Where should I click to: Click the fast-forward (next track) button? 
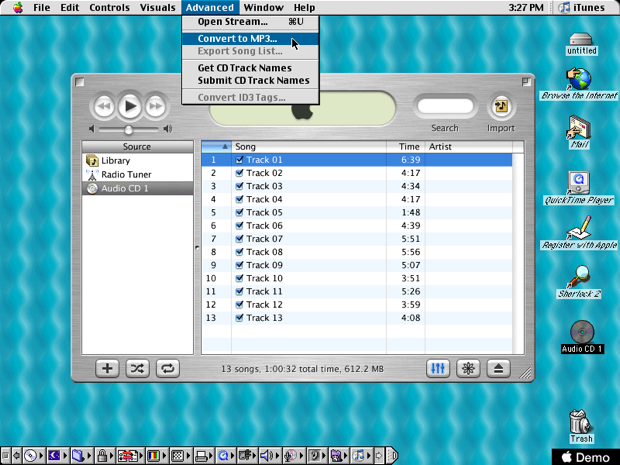point(155,106)
